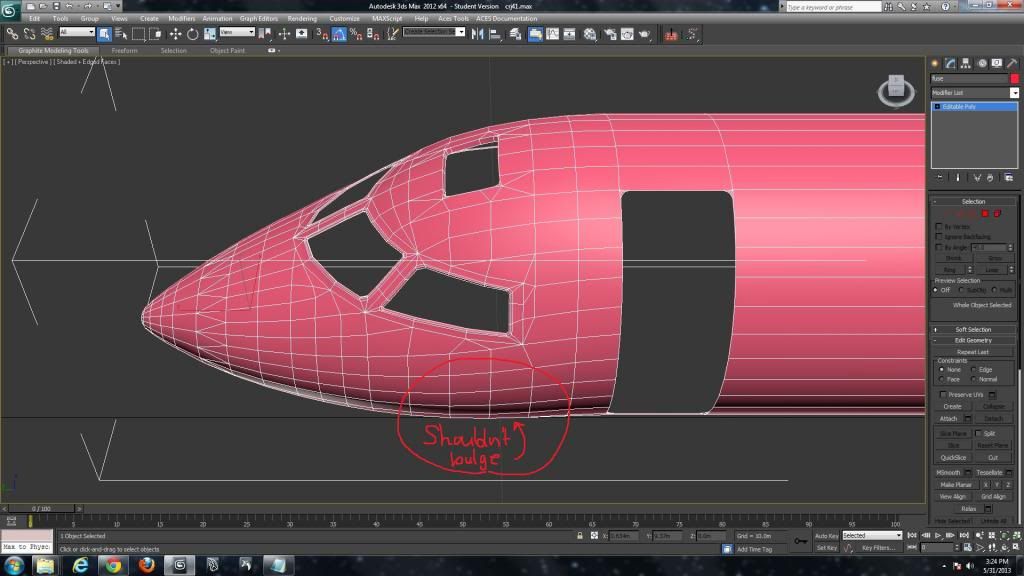1024x576 pixels.
Task: Enable the By Vertex checkbox
Action: (x=938, y=226)
